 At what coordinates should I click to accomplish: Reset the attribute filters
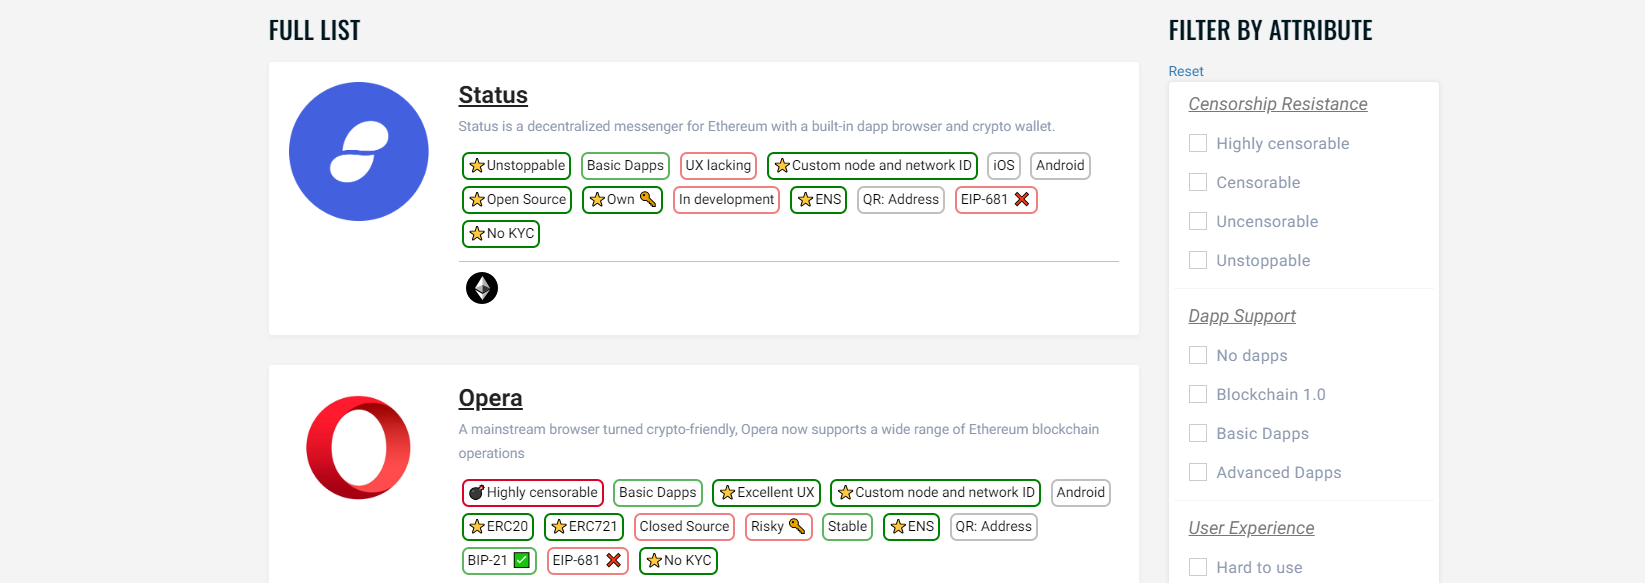pos(1186,71)
